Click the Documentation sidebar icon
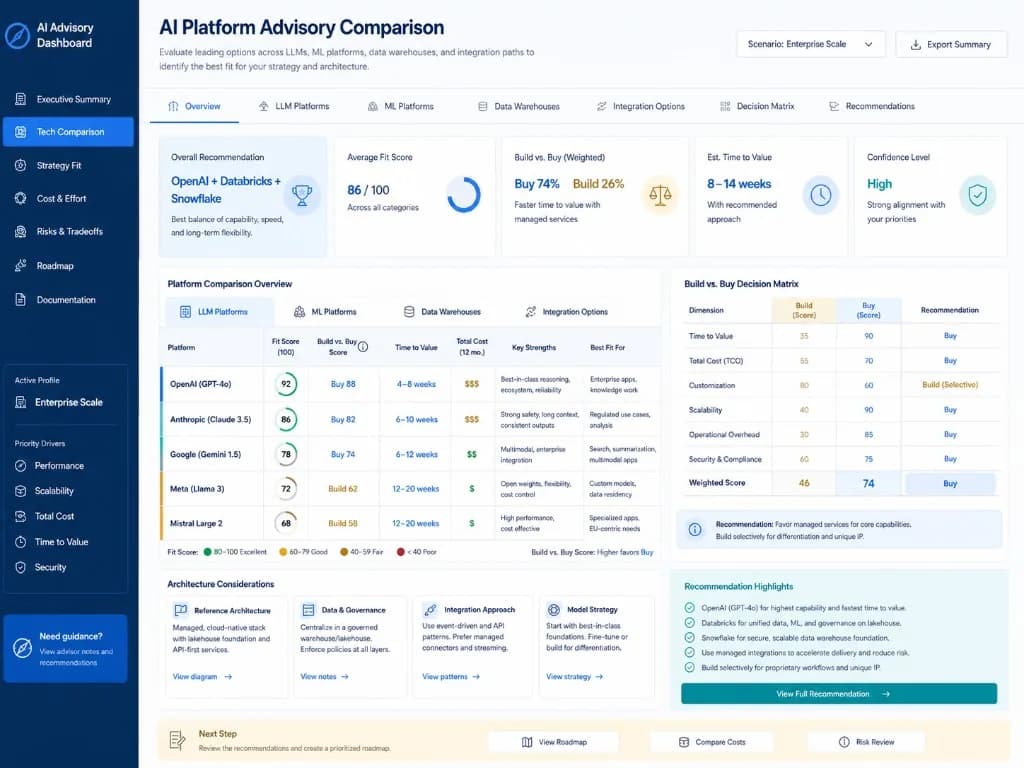This screenshot has width=1024, height=768. [21, 300]
